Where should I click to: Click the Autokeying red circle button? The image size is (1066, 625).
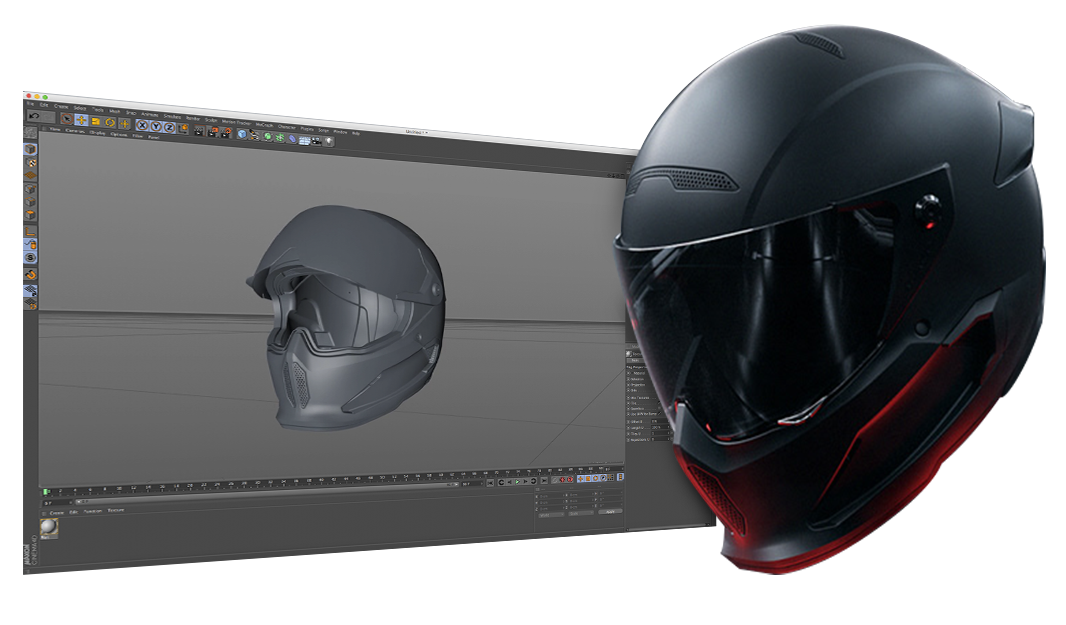[570, 479]
